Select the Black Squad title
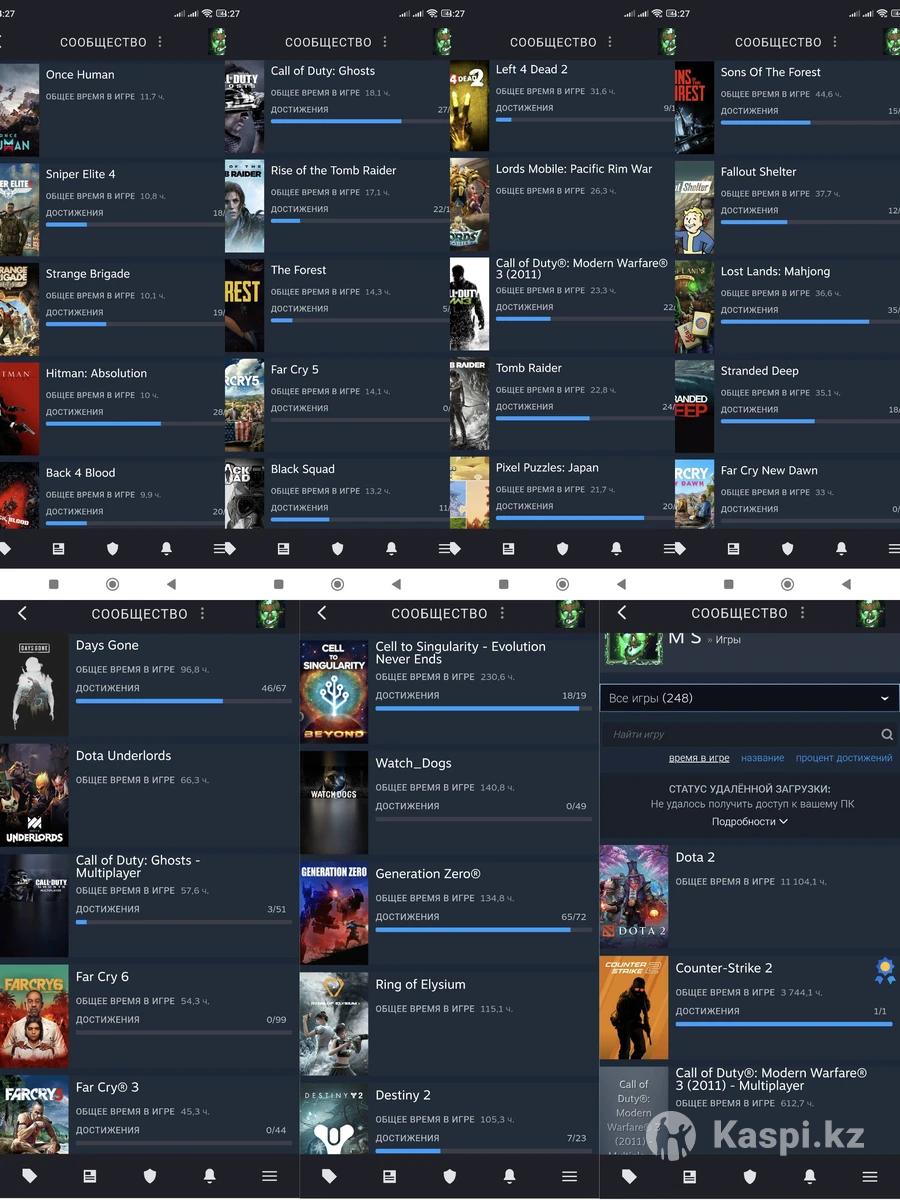The height and width of the screenshot is (1200, 900). click(x=303, y=469)
